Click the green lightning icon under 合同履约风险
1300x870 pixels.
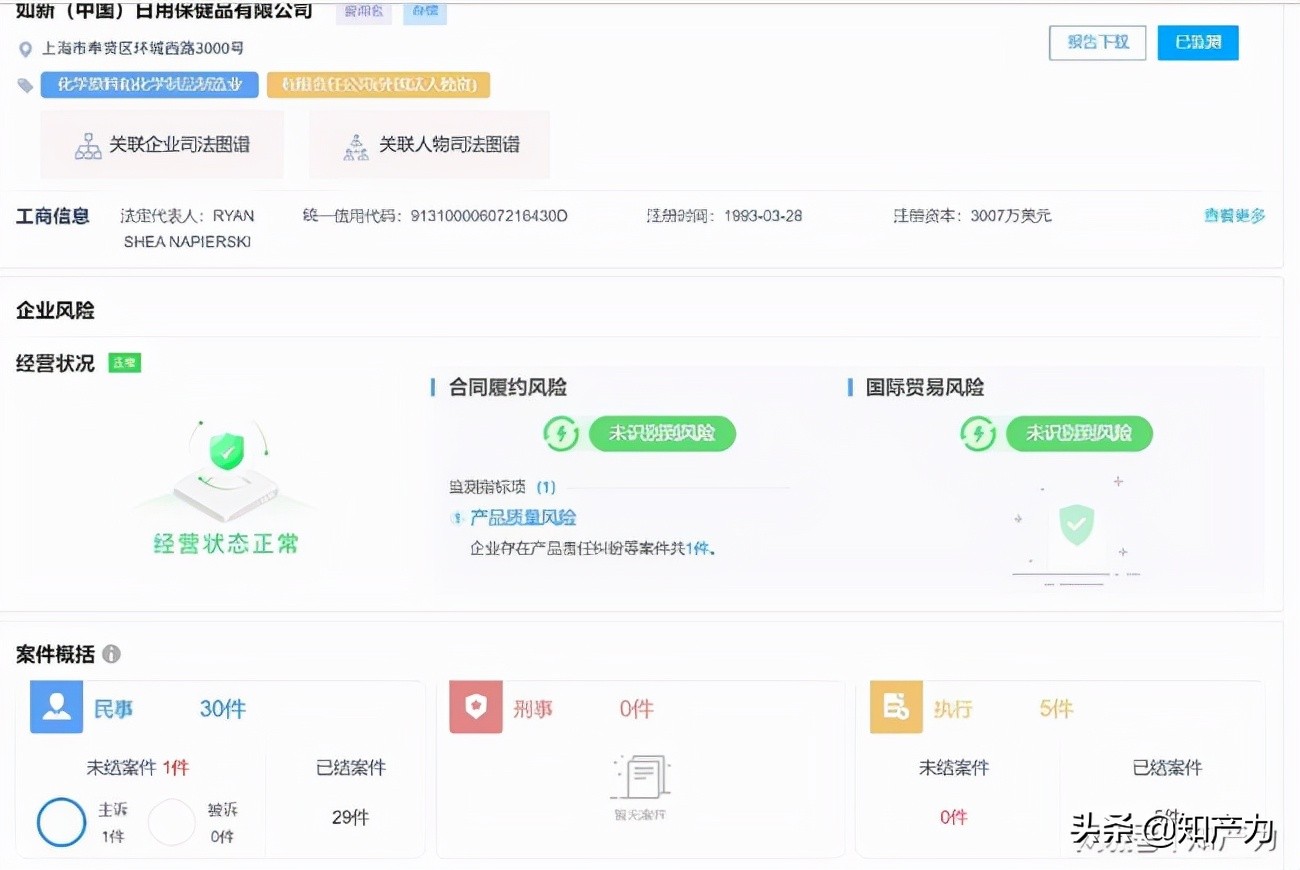pyautogui.click(x=561, y=433)
